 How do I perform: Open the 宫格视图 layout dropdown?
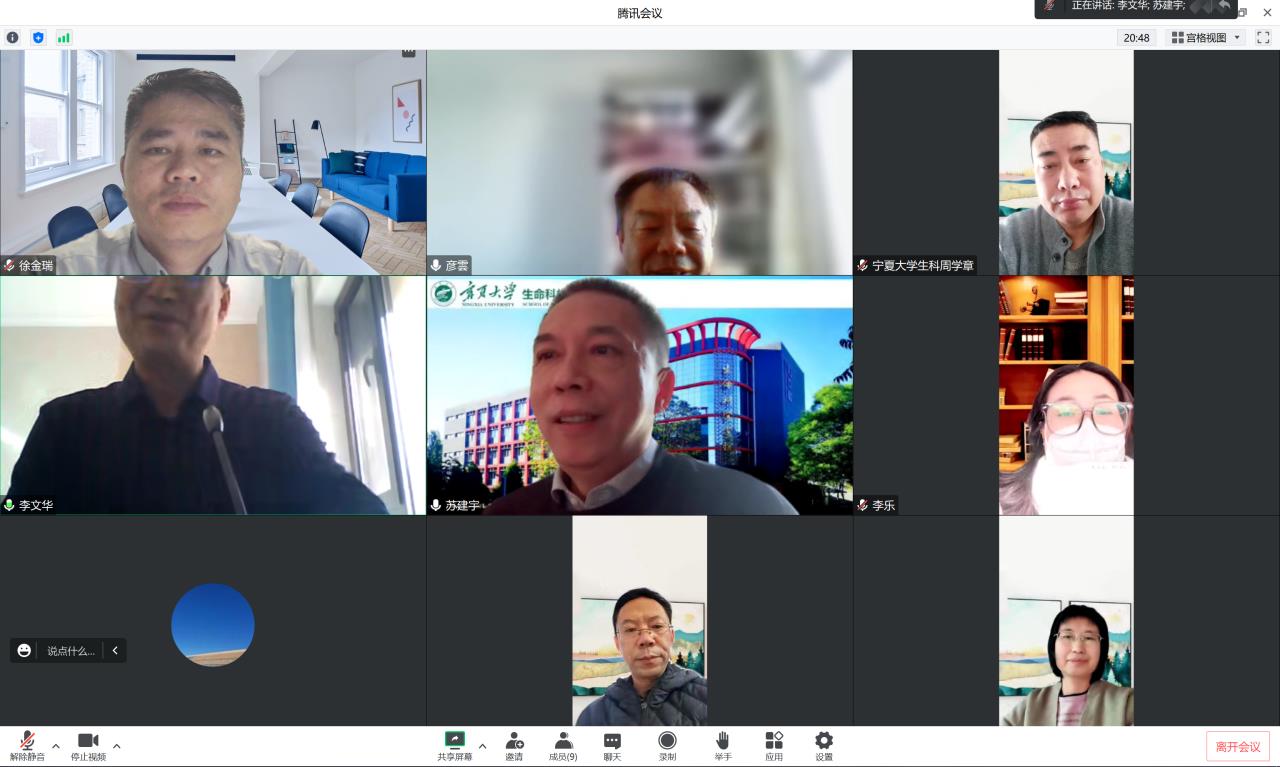click(x=1206, y=38)
